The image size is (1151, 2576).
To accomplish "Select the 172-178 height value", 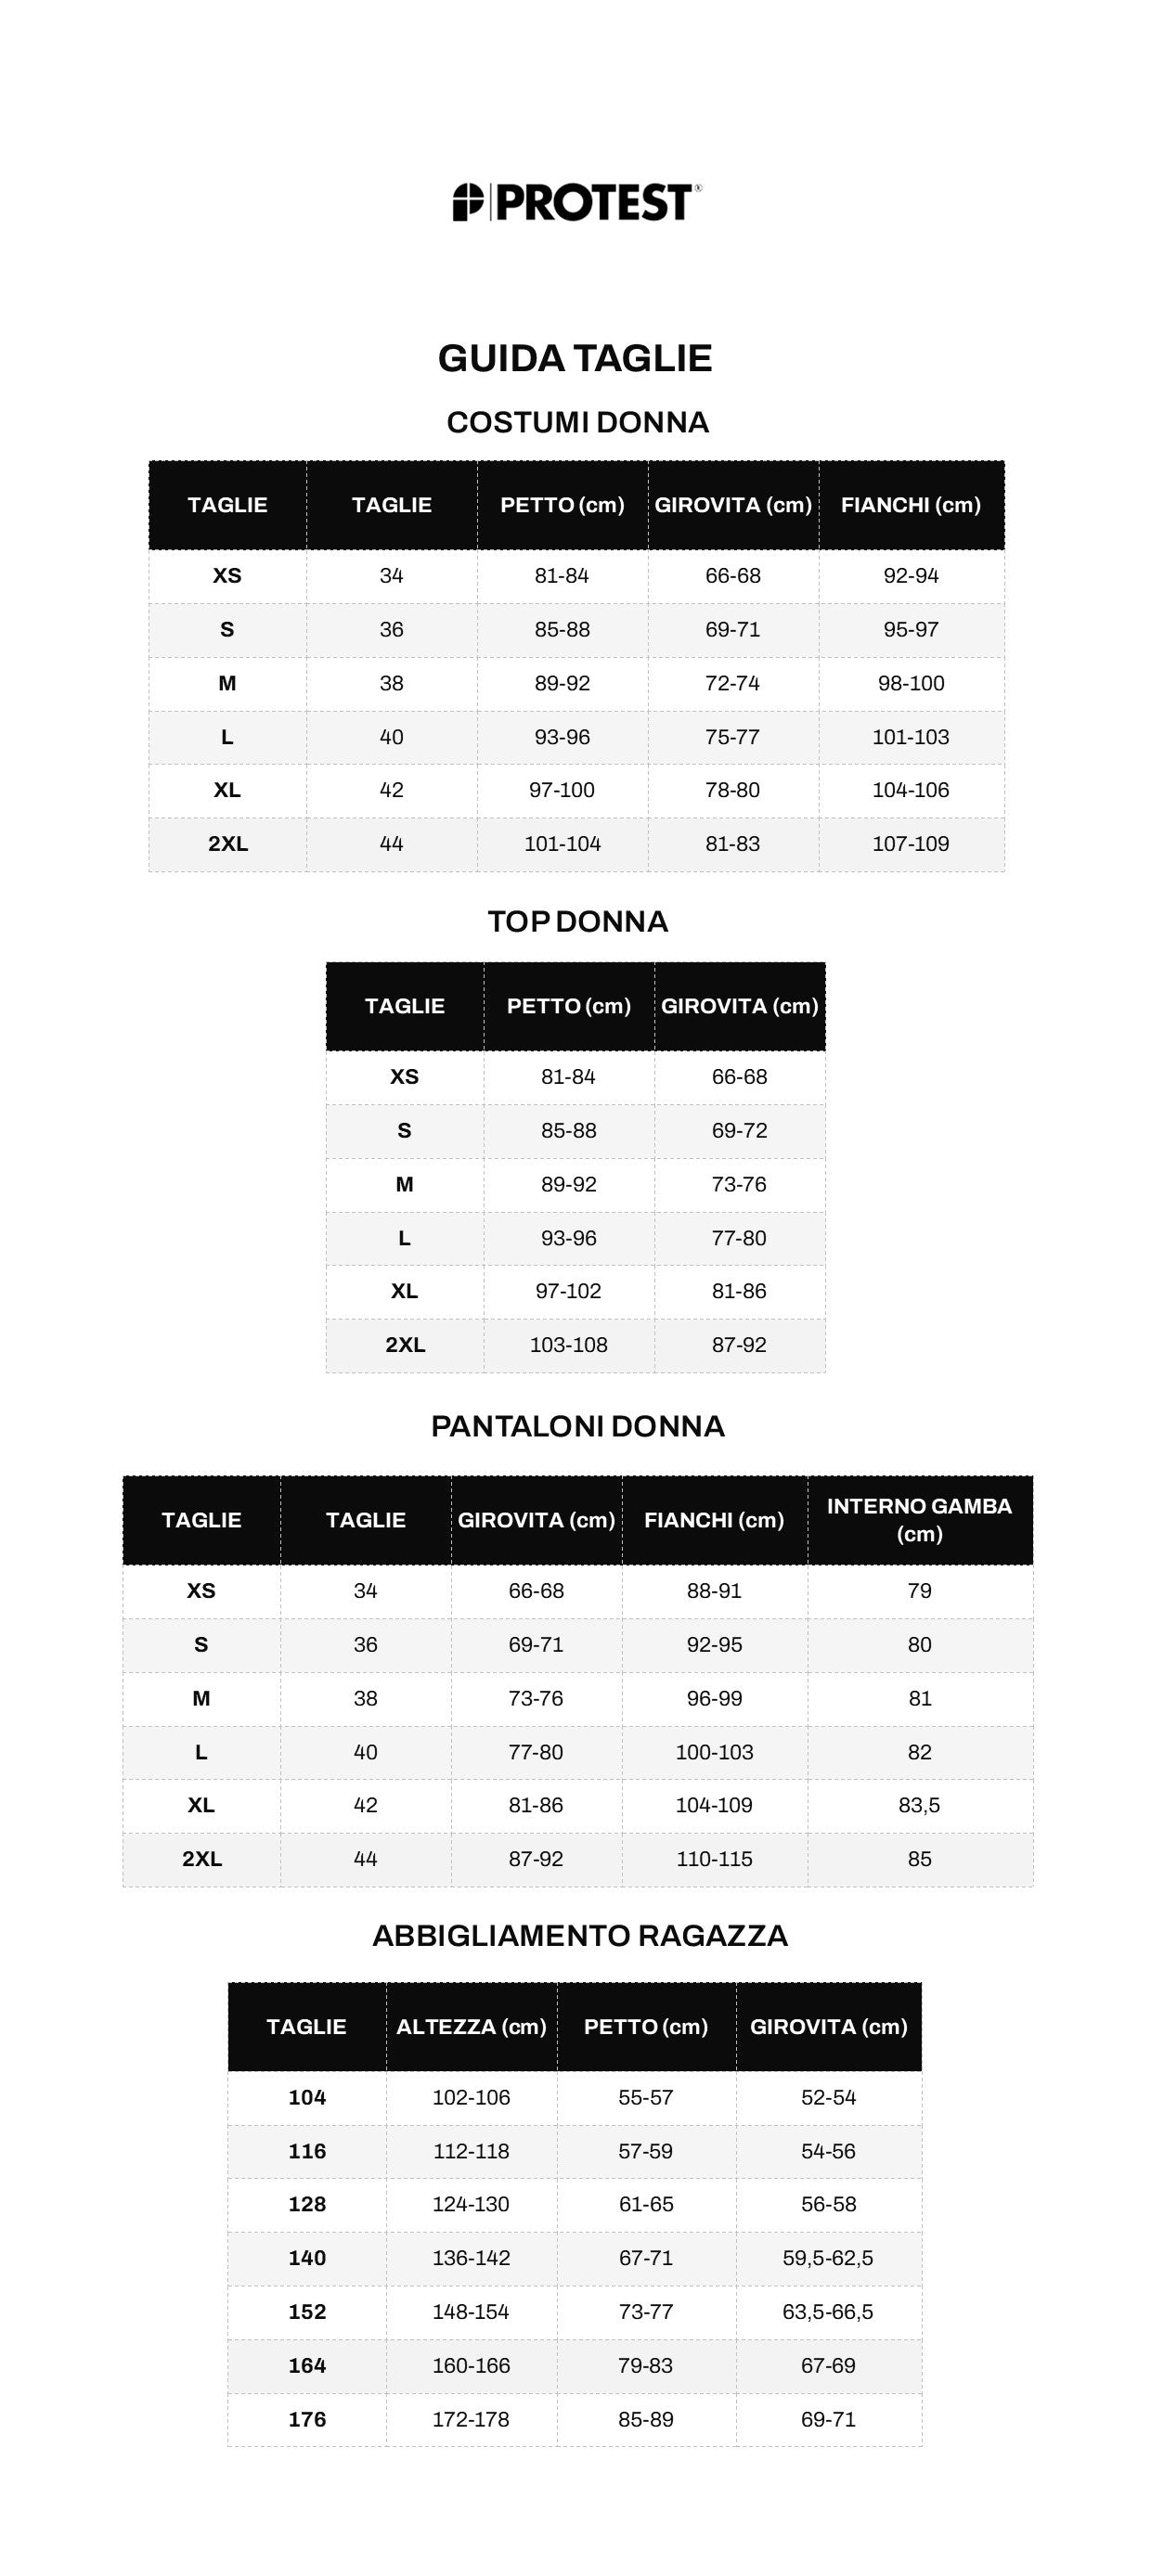I will pos(471,2419).
